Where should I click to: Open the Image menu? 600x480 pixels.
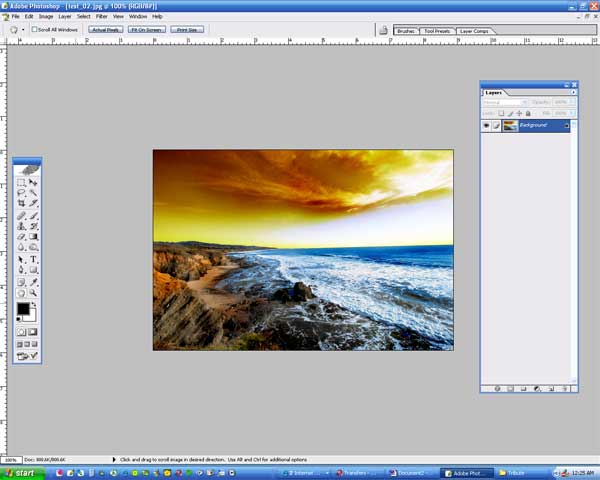point(46,16)
